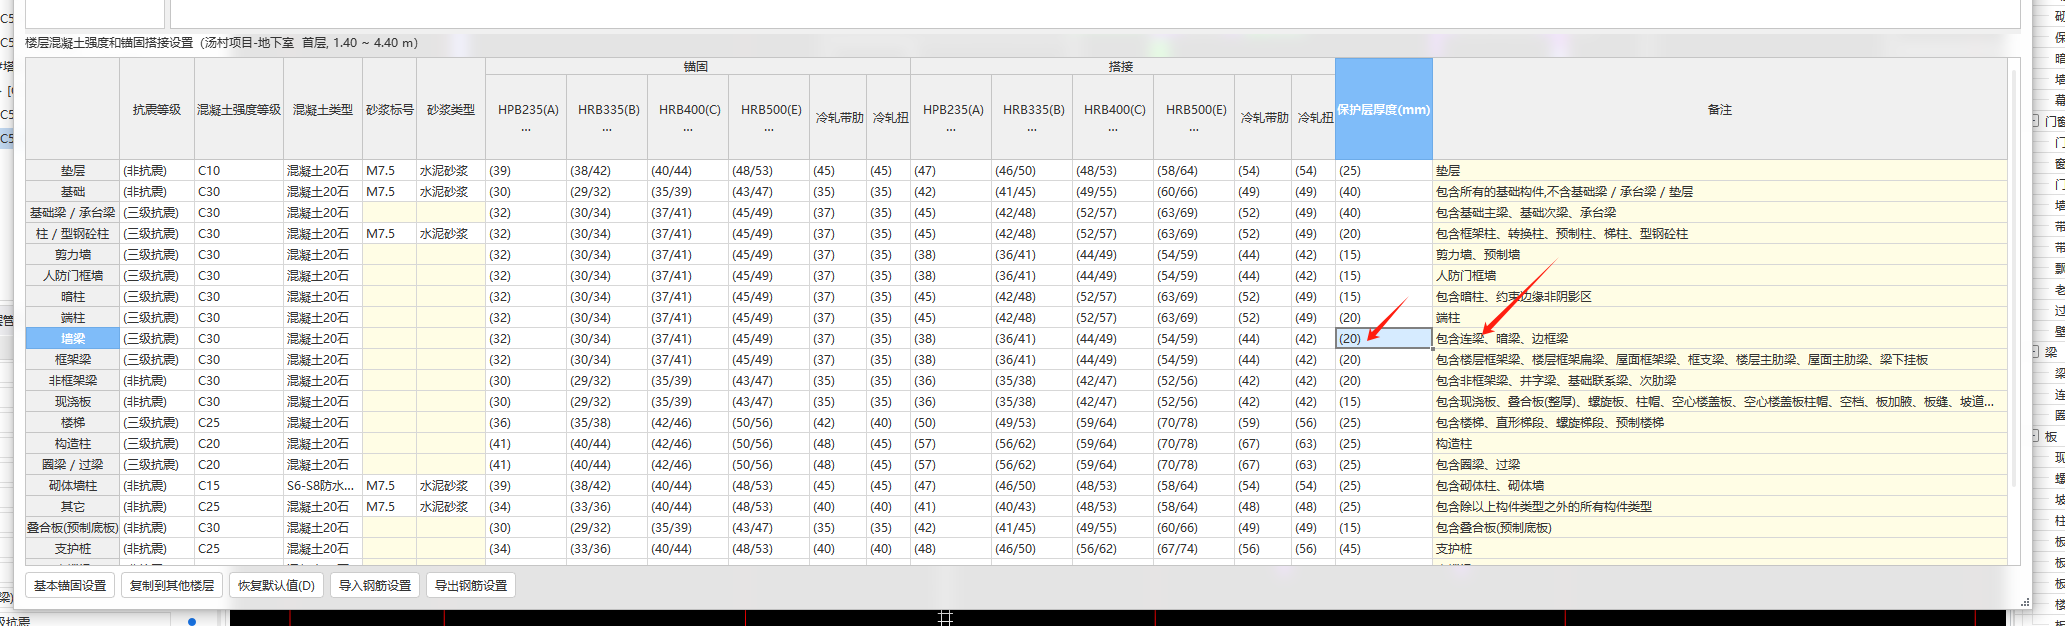Select the highlighted 墙梁 row header

click(x=73, y=339)
